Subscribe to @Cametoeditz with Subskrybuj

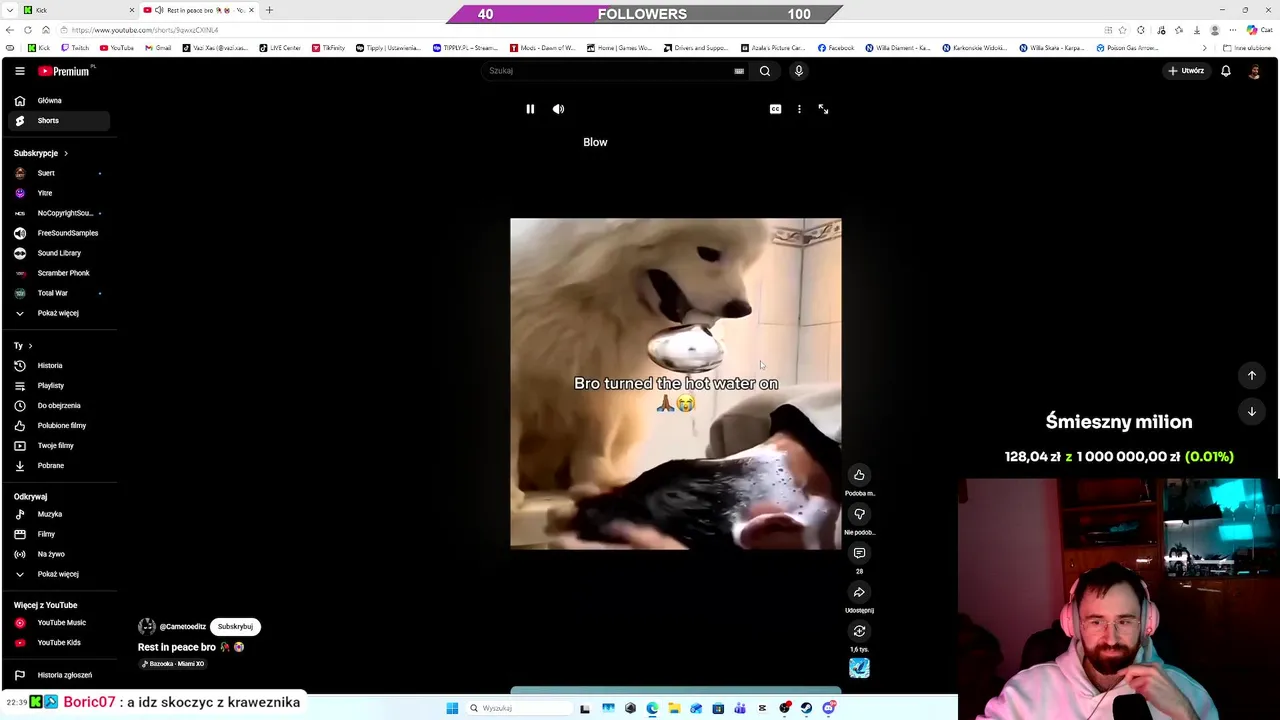[235, 627]
